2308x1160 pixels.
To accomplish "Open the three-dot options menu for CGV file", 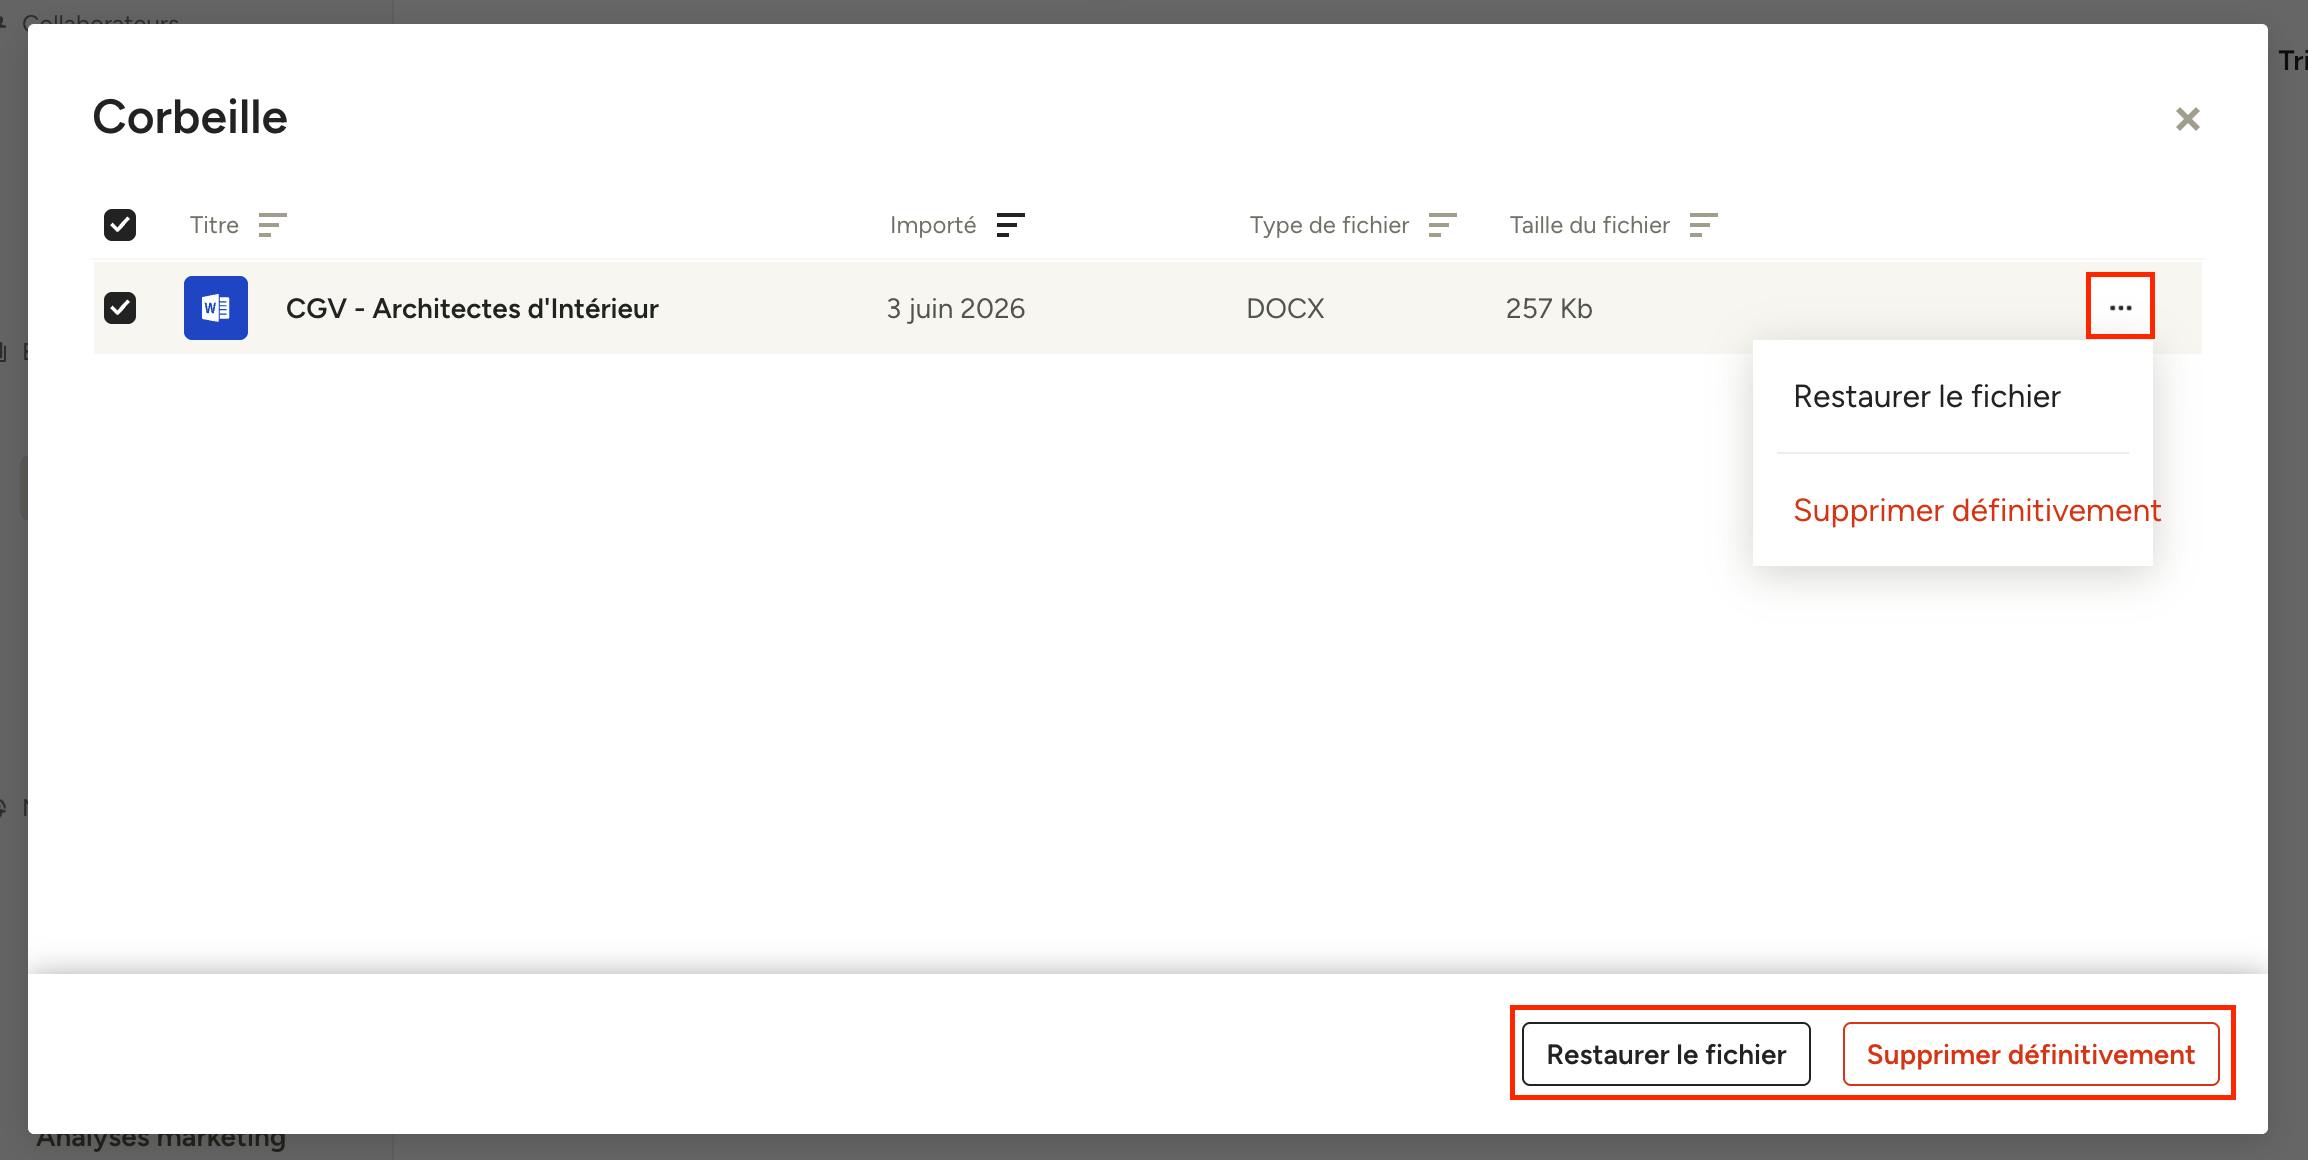I will (2120, 307).
